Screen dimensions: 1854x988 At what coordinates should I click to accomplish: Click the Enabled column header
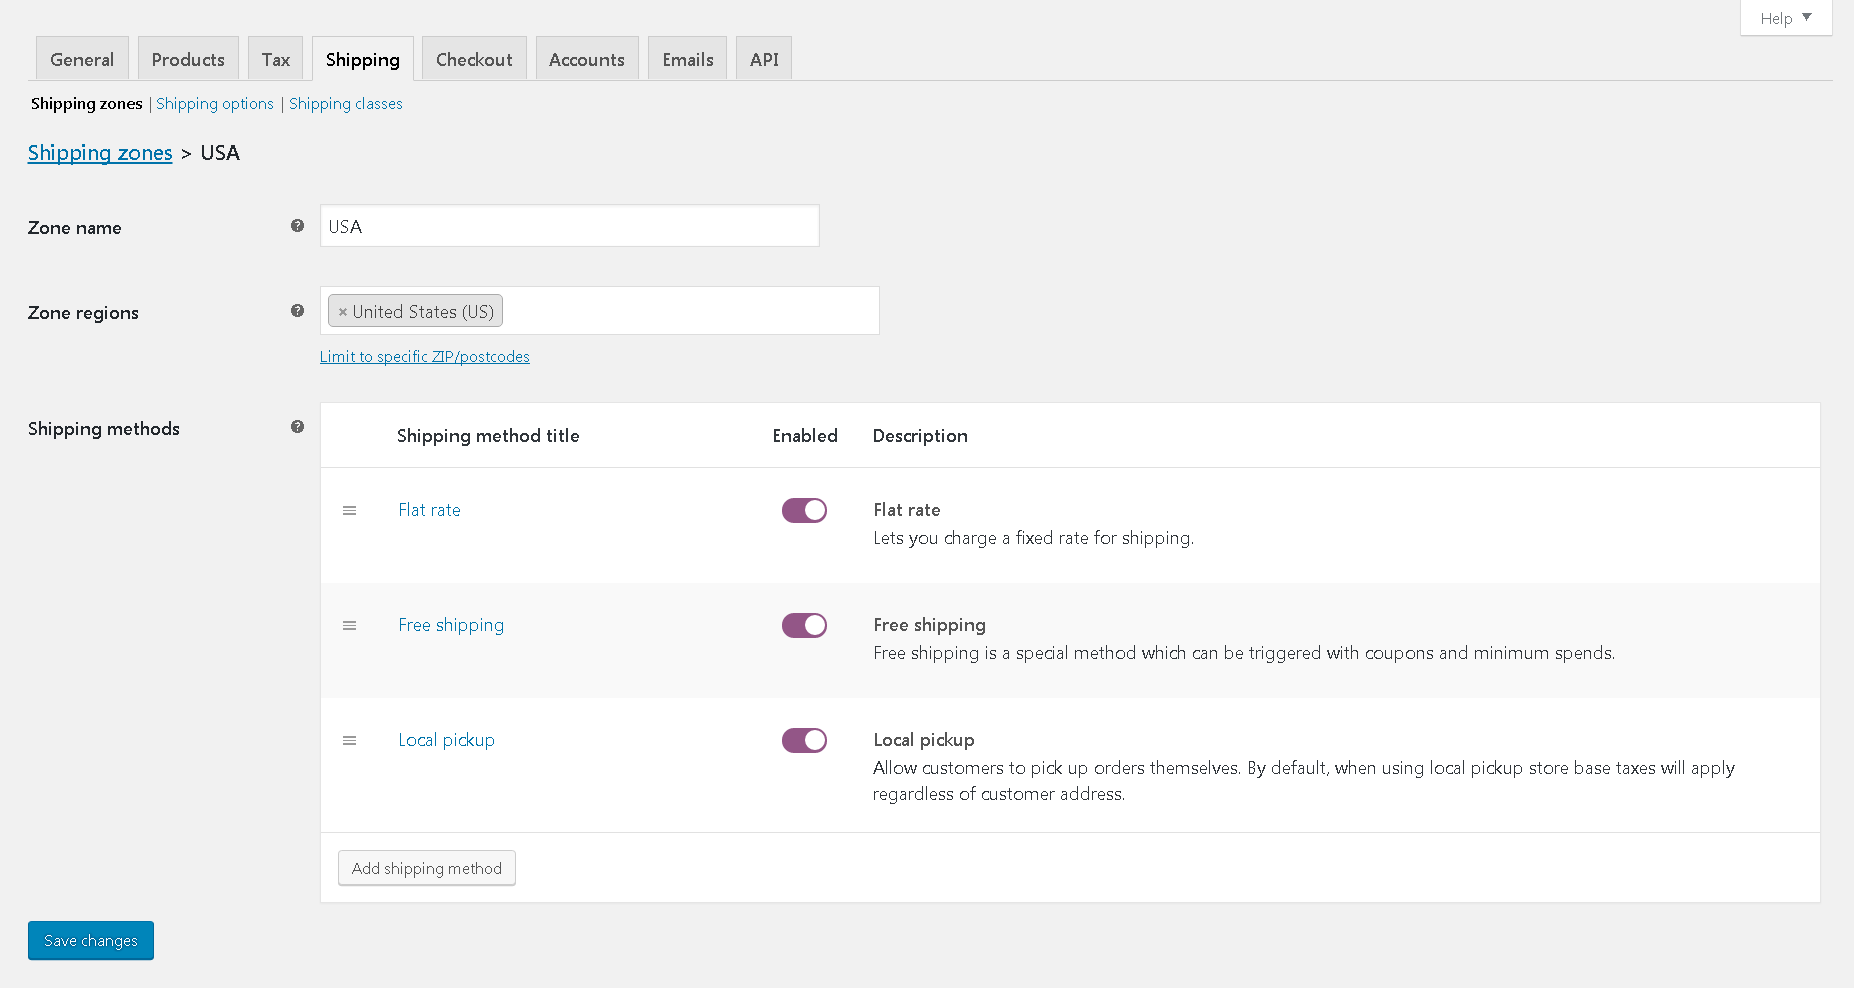804,435
